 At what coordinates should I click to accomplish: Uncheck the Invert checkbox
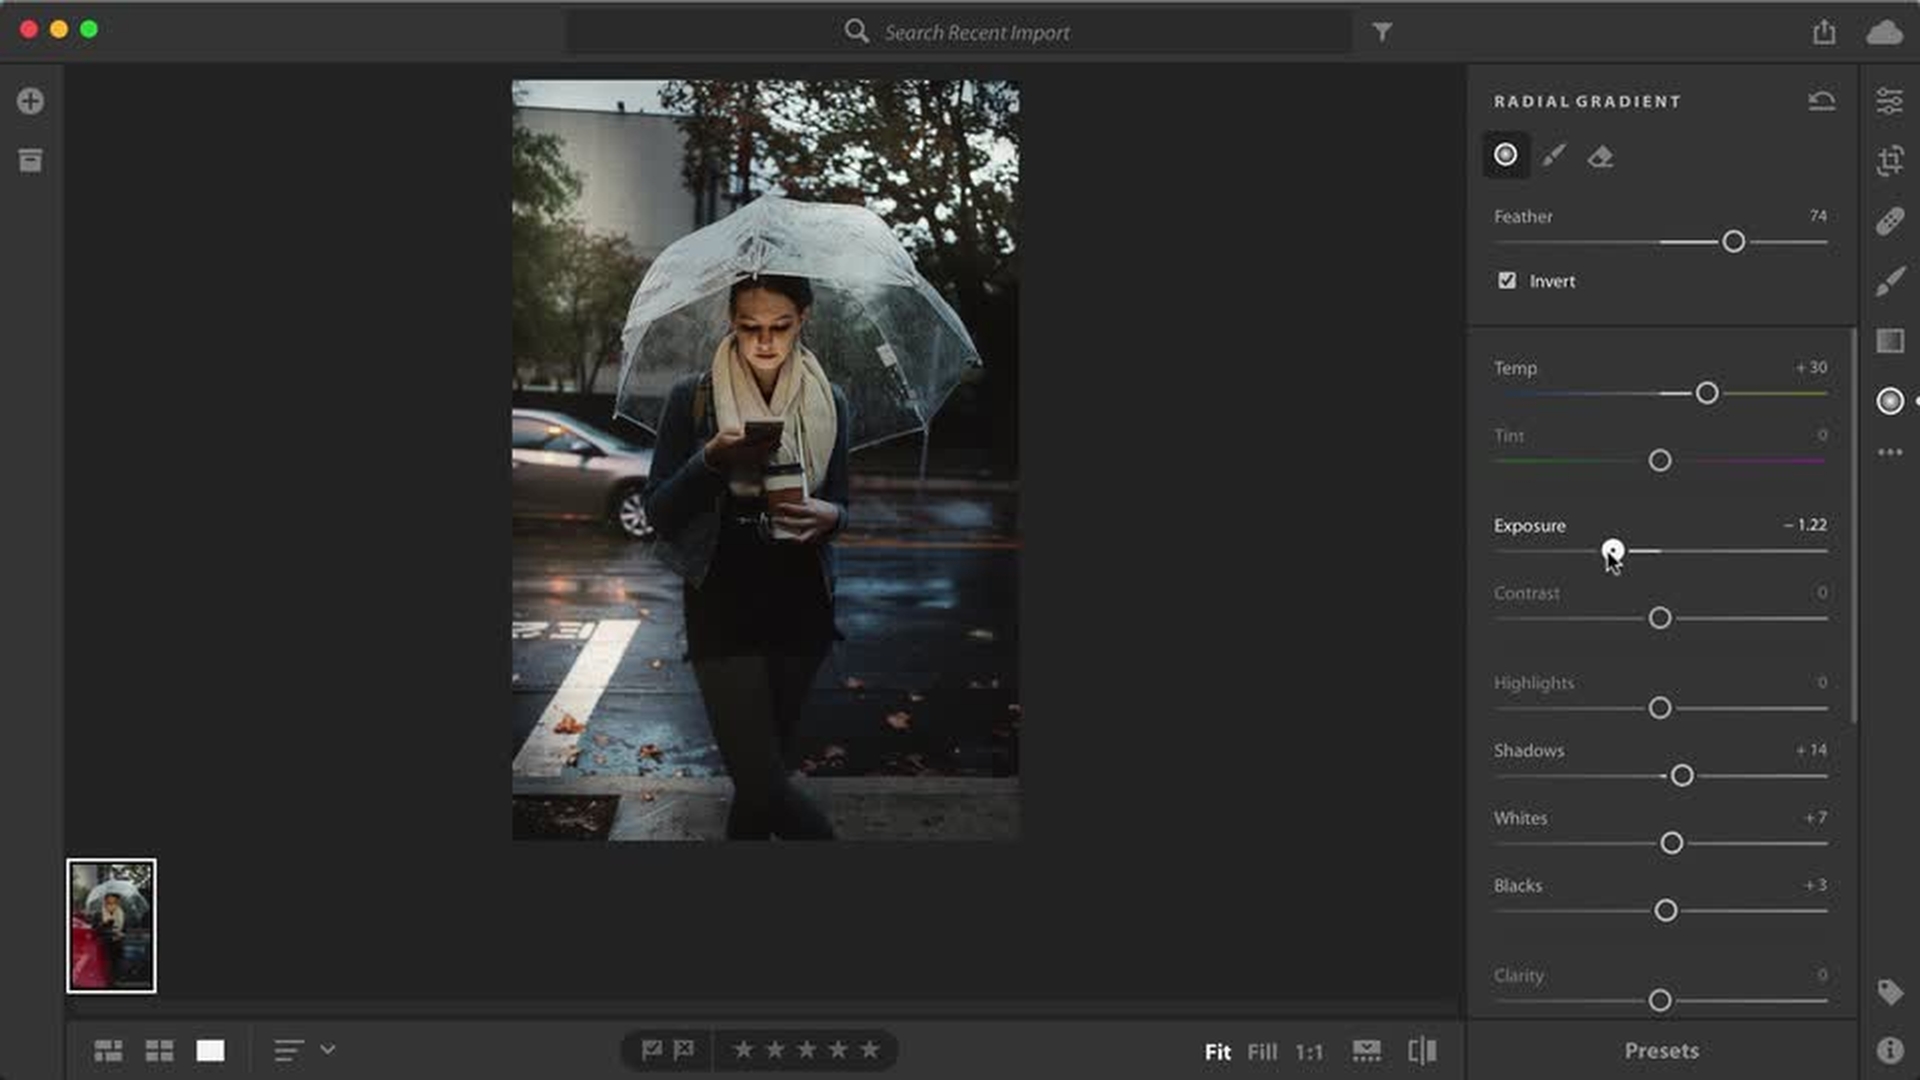(x=1507, y=281)
